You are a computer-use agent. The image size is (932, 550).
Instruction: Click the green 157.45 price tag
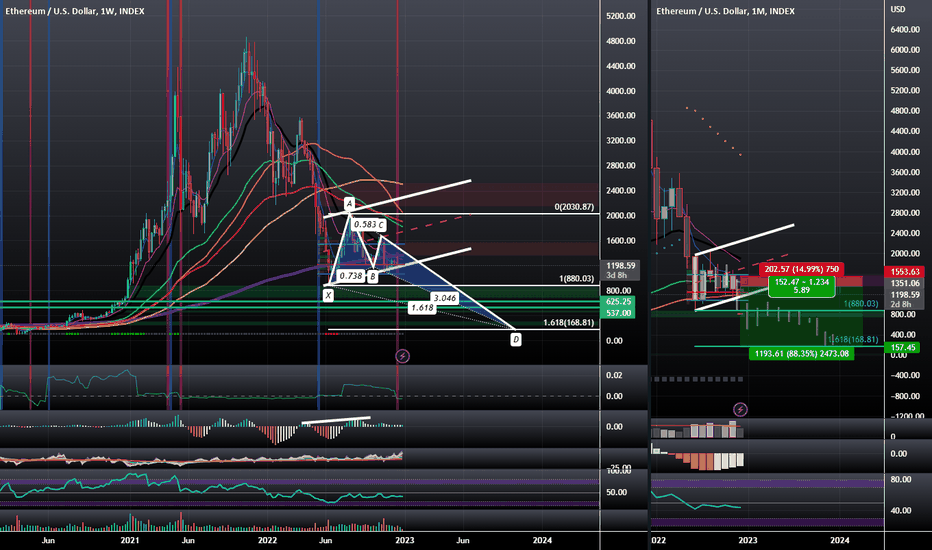pyautogui.click(x=902, y=347)
